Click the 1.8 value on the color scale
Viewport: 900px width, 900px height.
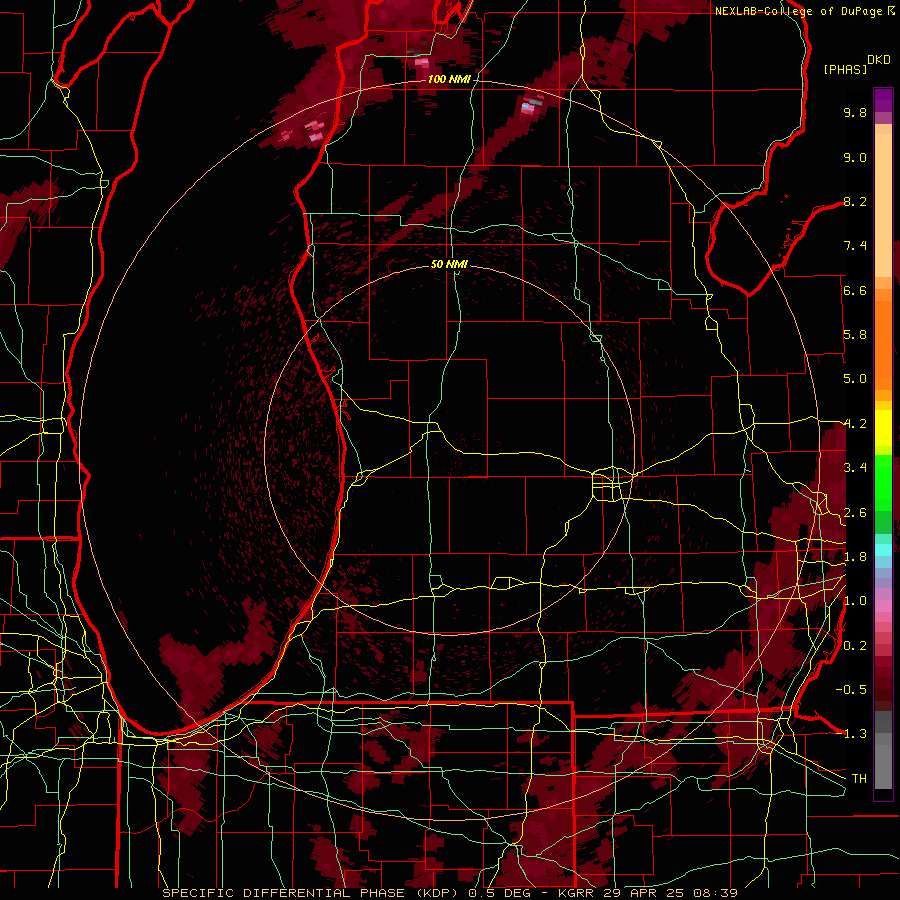(x=855, y=557)
